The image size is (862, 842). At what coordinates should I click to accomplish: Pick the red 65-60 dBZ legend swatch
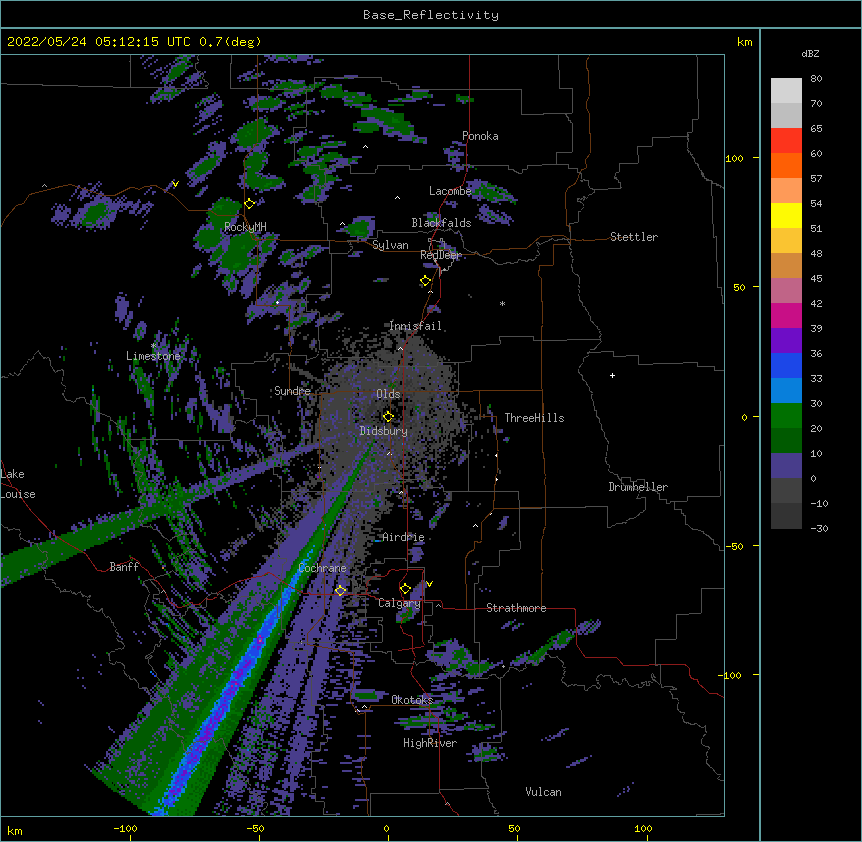point(786,140)
